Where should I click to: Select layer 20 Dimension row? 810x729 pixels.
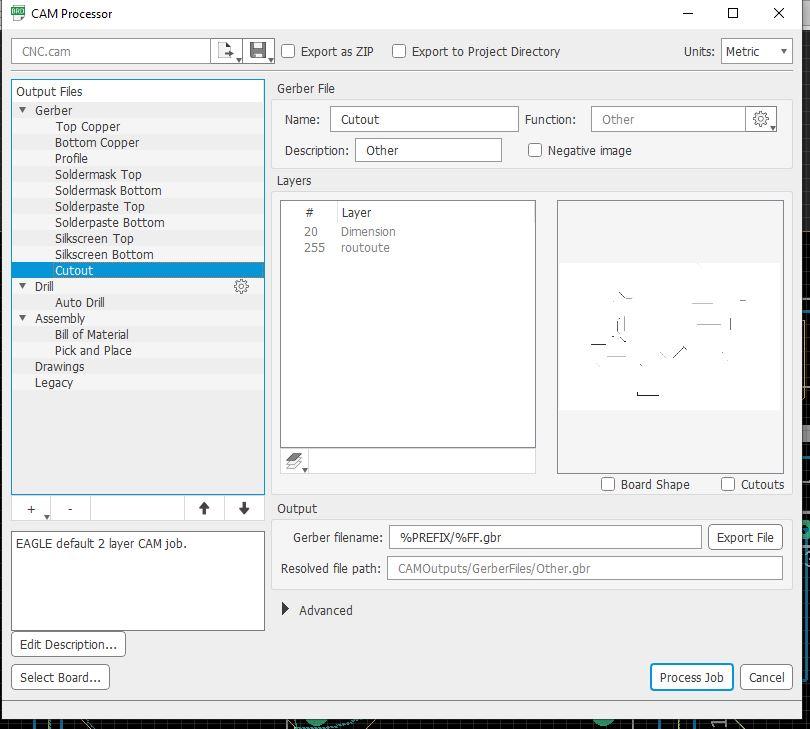click(408, 231)
